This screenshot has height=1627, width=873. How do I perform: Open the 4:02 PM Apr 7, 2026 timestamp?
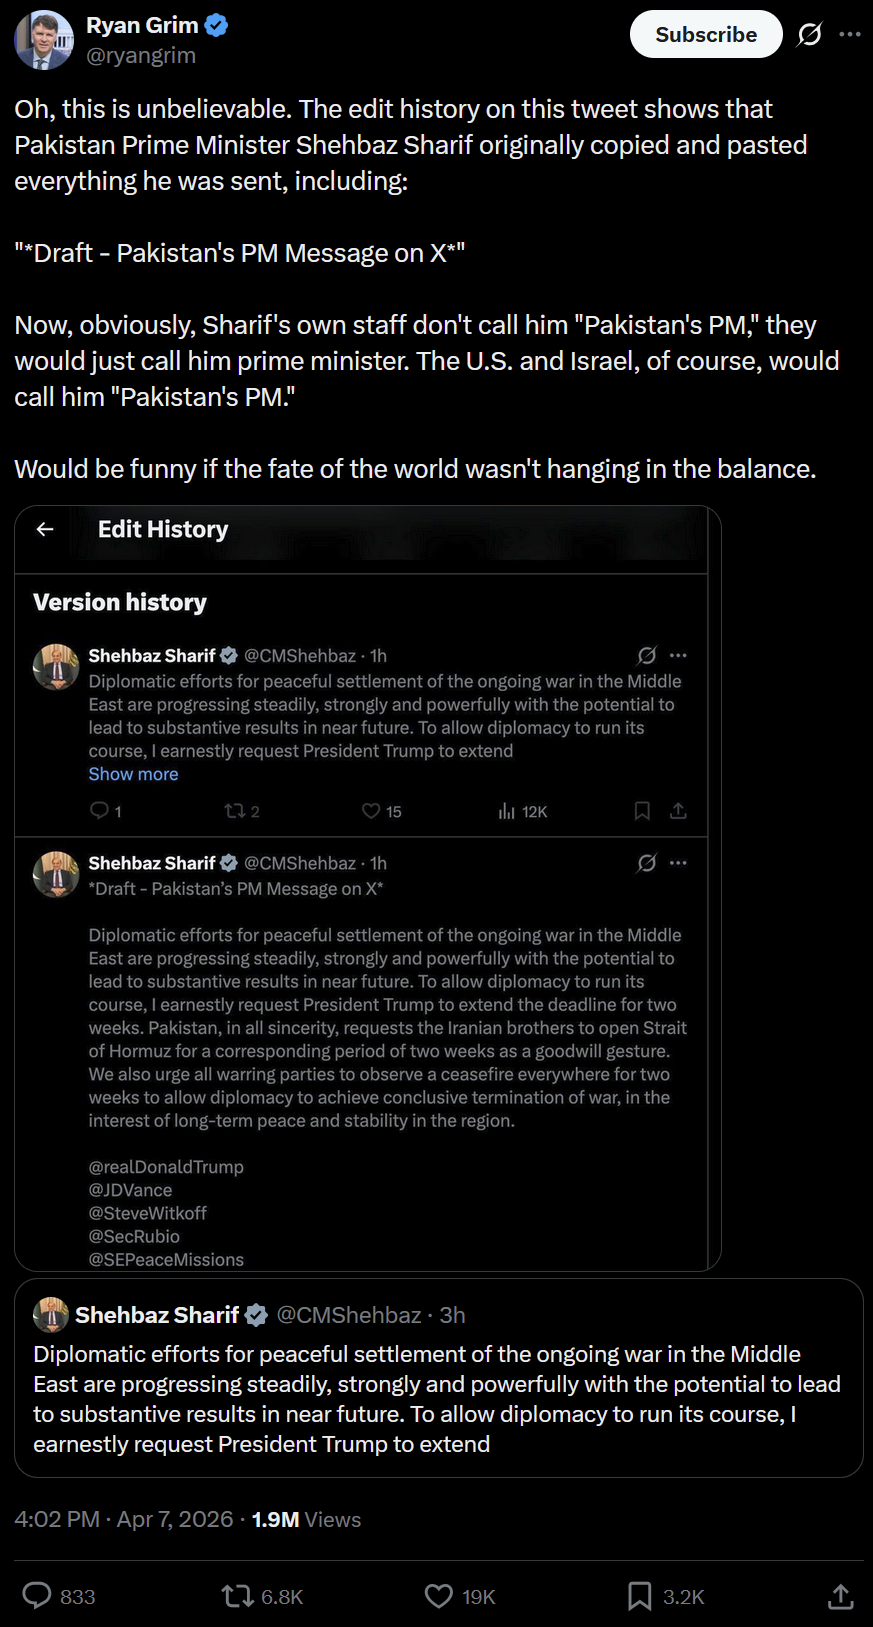tap(124, 1519)
